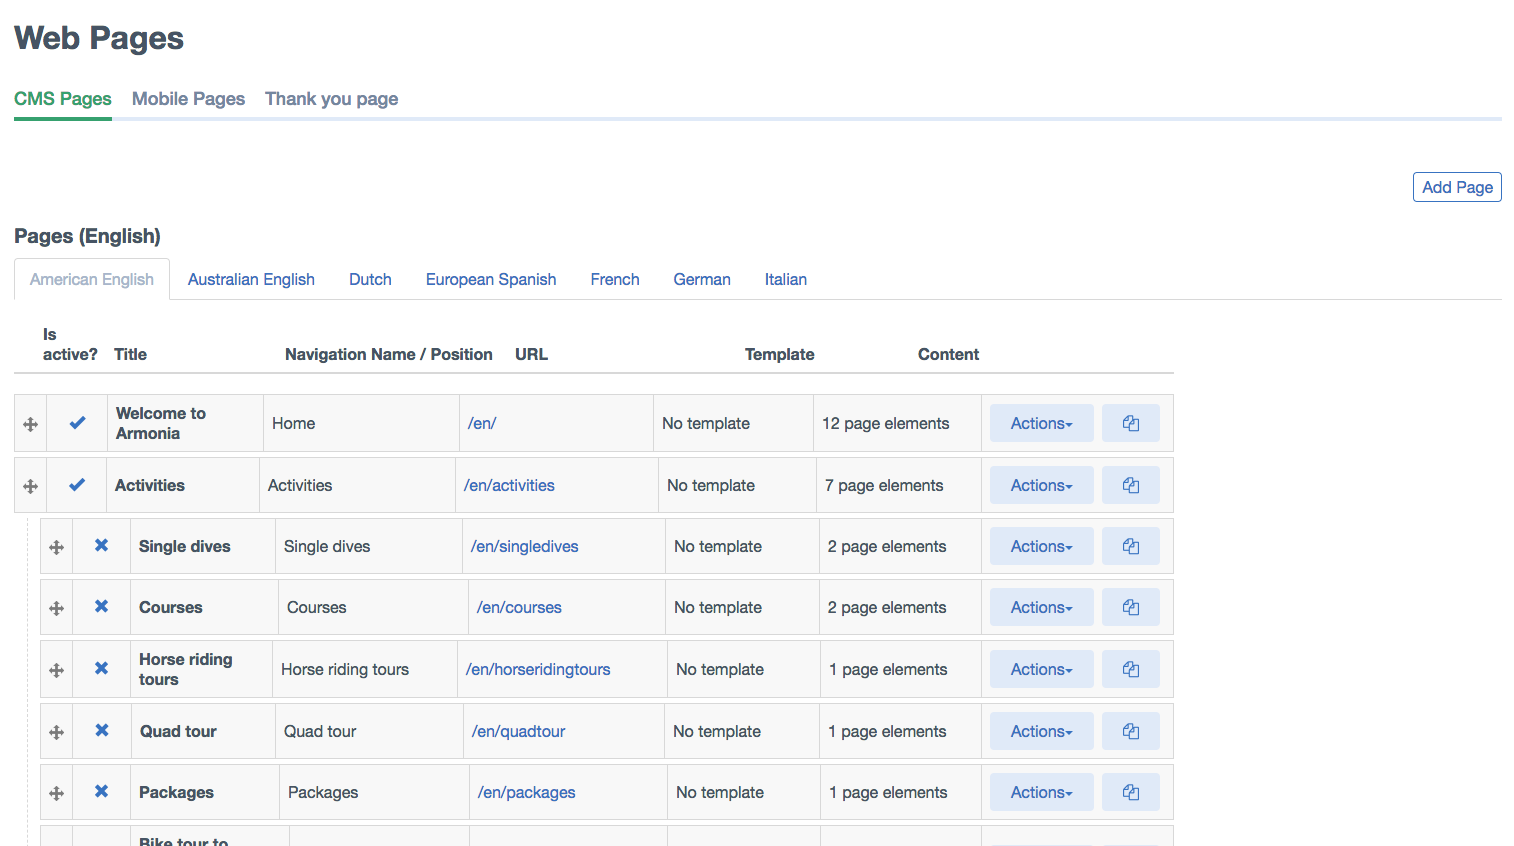
Task: Switch to the Mobile Pages tab
Action: click(x=188, y=99)
